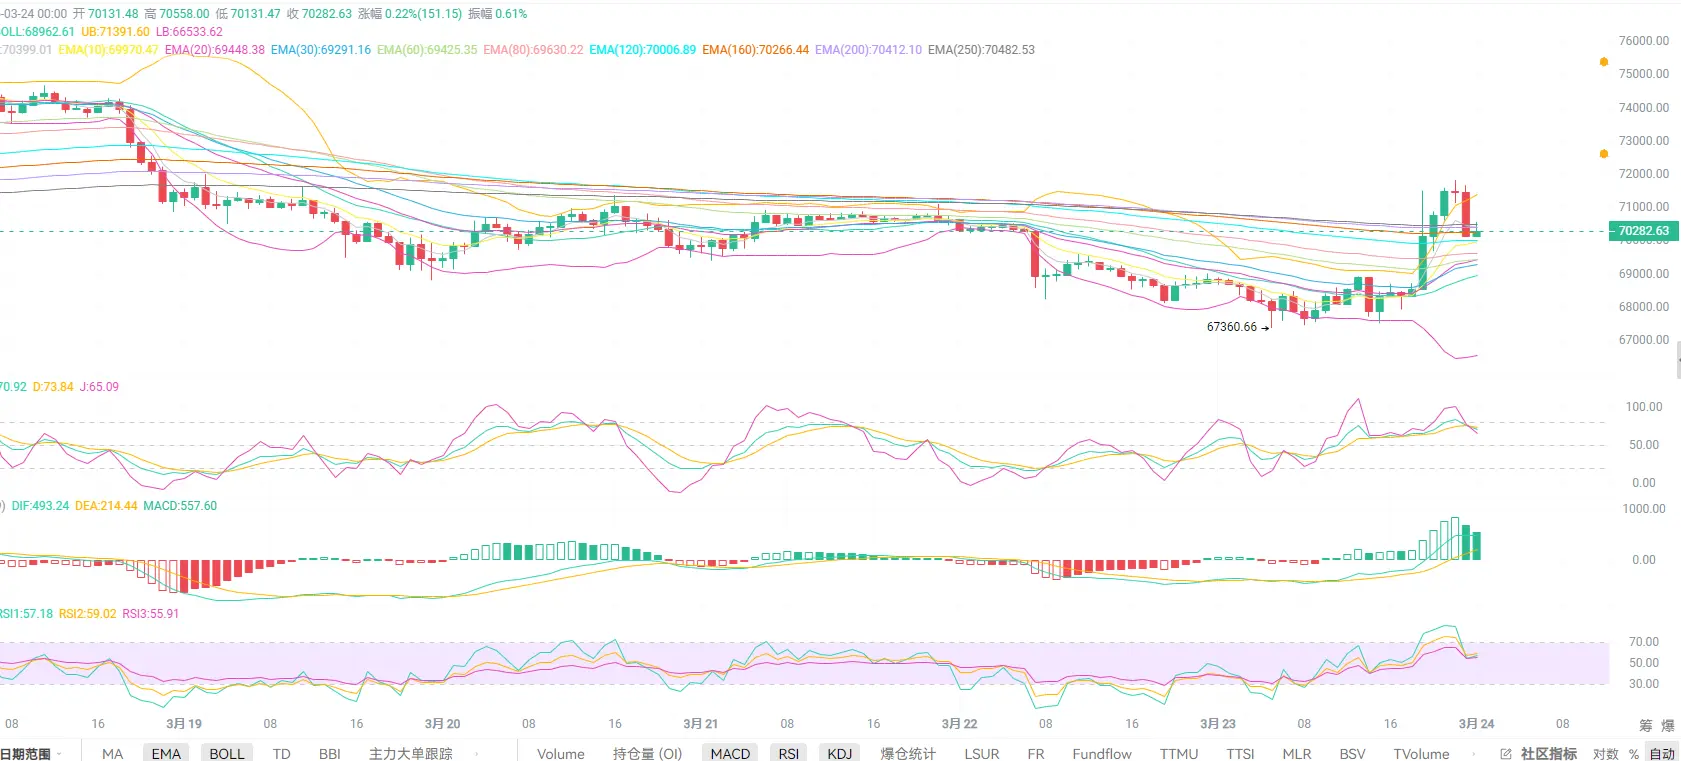Click the 3月 20 date label
Screen dimensions: 1681x761
[x=442, y=724]
